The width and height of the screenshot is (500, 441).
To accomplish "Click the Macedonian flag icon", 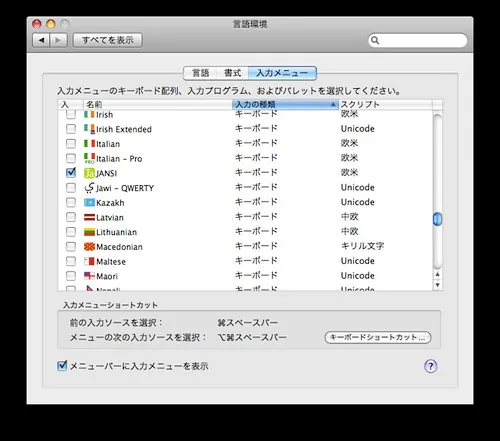I will (89, 247).
